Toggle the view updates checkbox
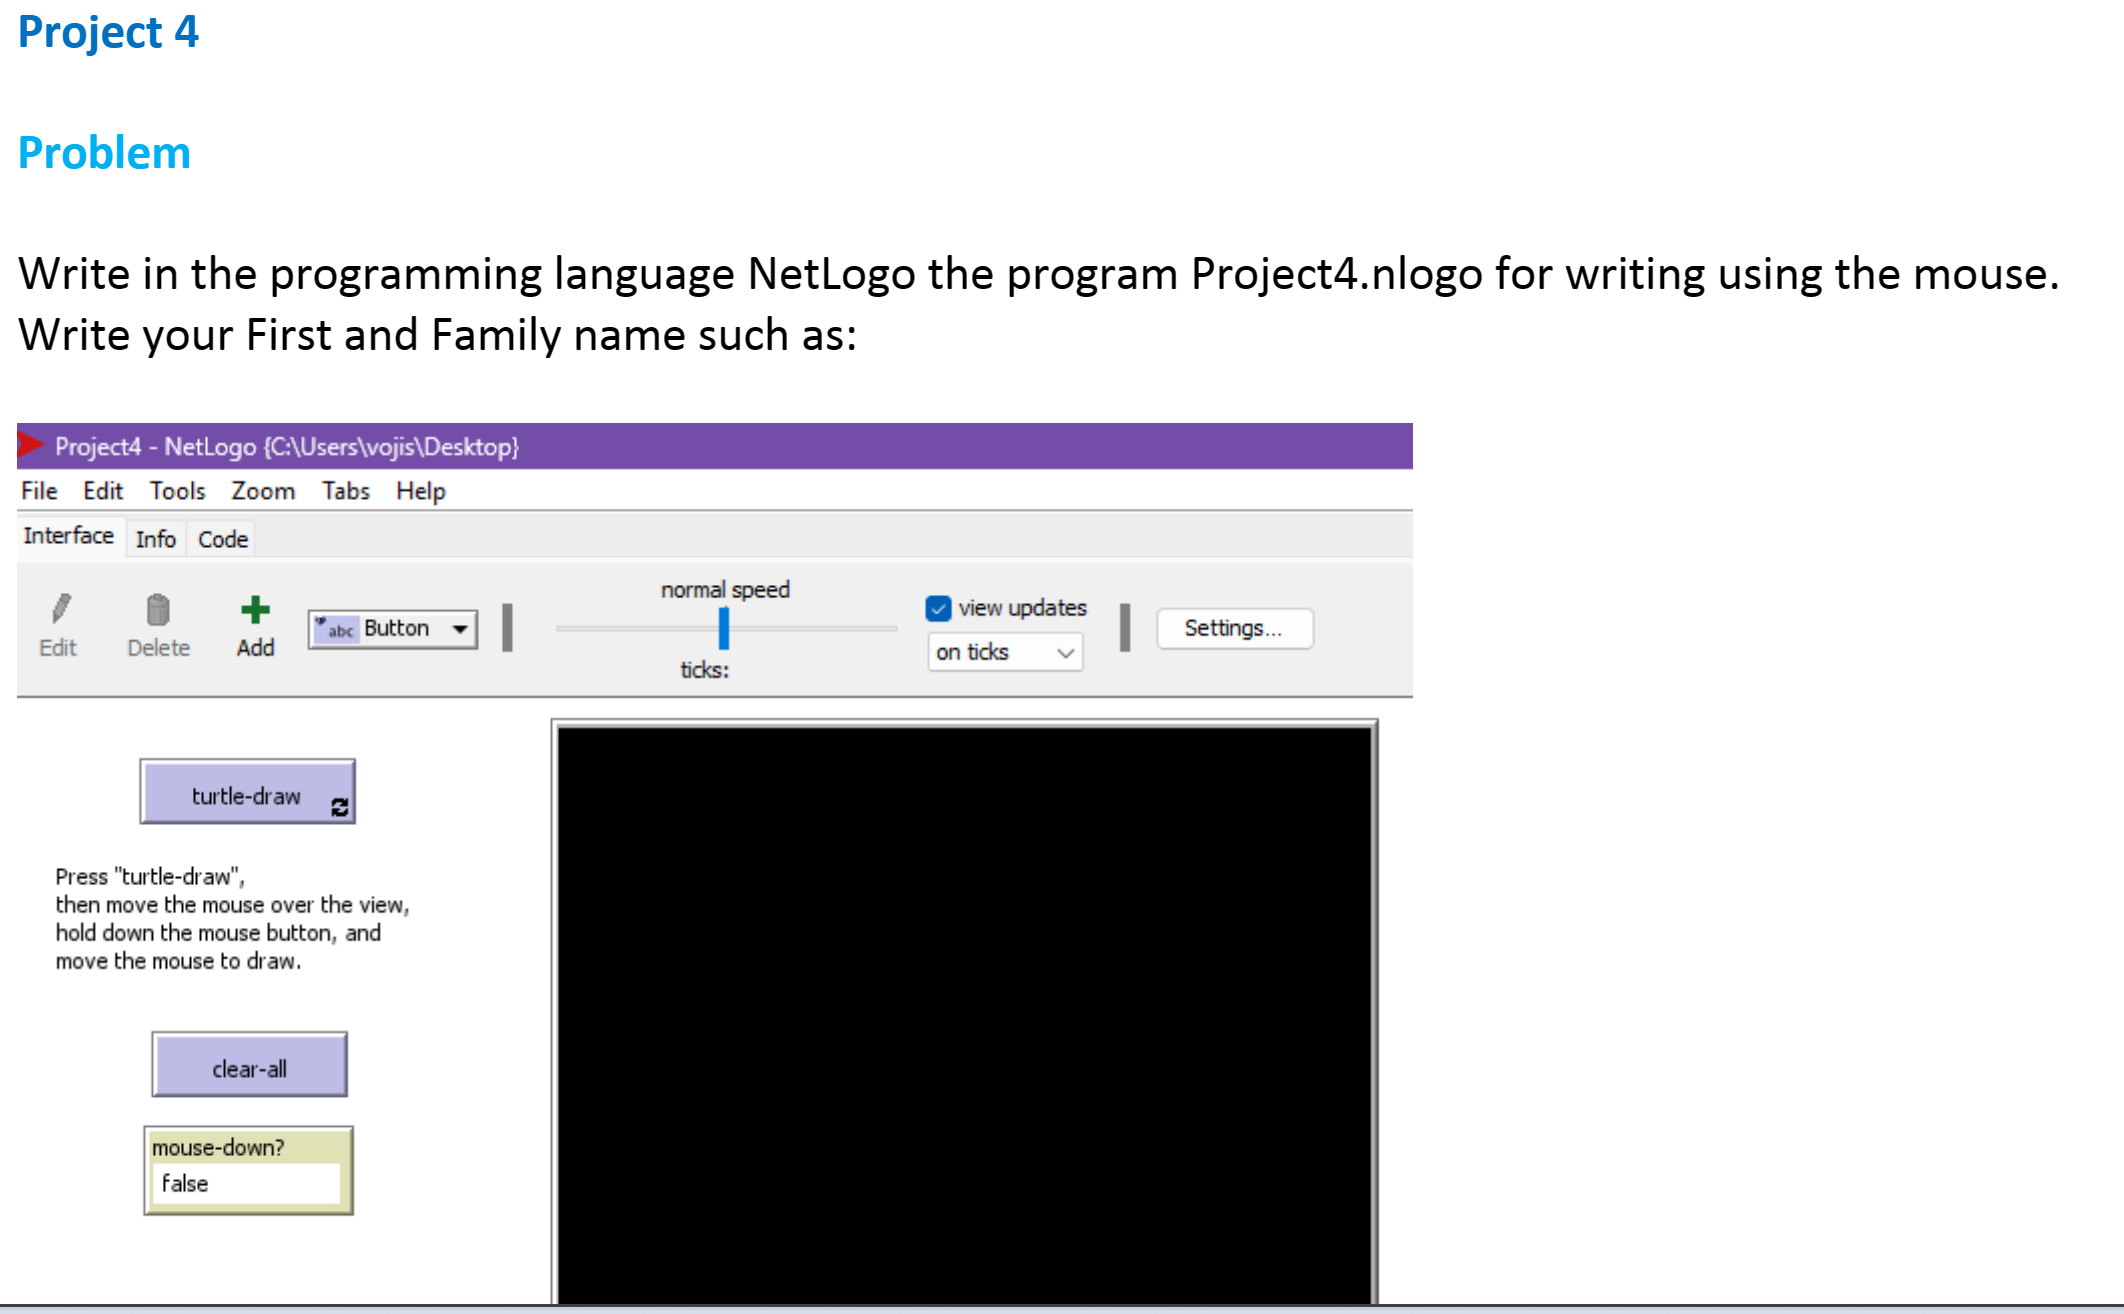Image resolution: width=2124 pixels, height=1314 pixels. [x=938, y=608]
